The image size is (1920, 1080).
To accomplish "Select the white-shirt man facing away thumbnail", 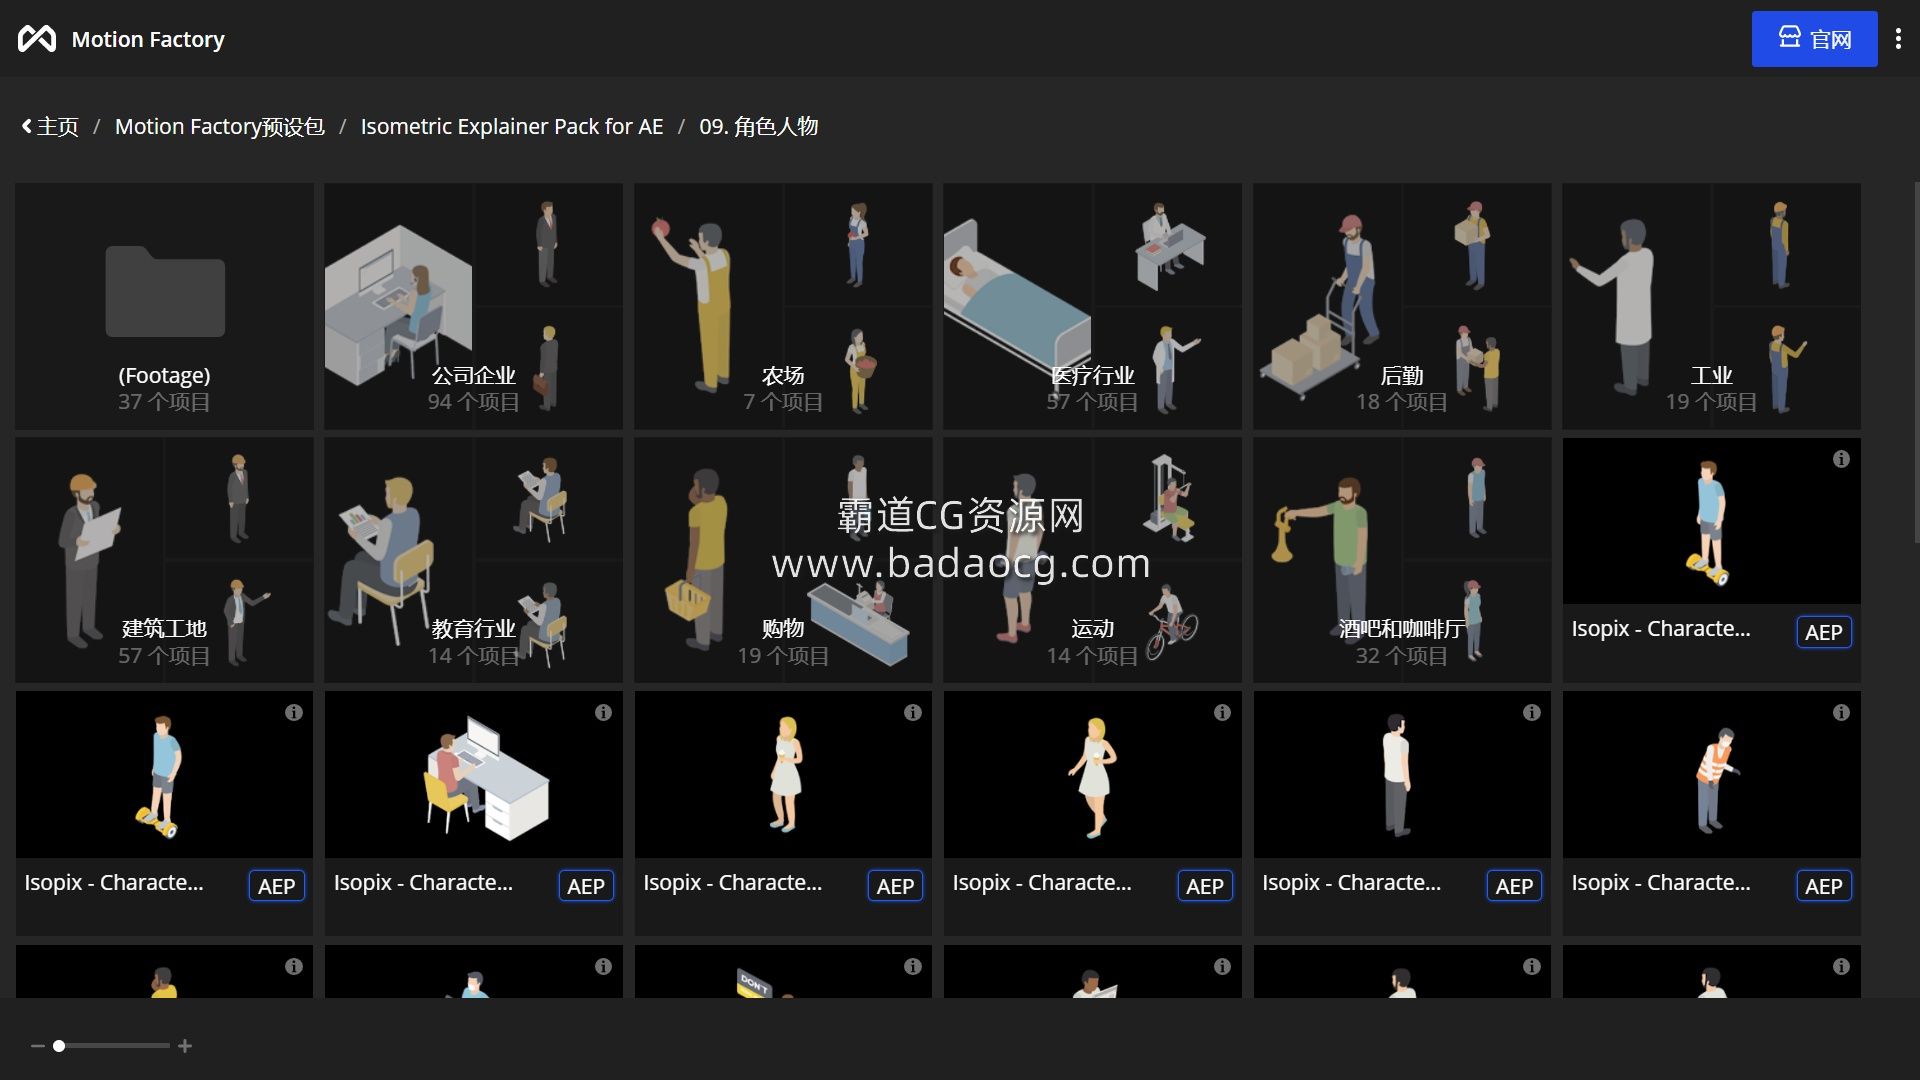I will 1402,775.
